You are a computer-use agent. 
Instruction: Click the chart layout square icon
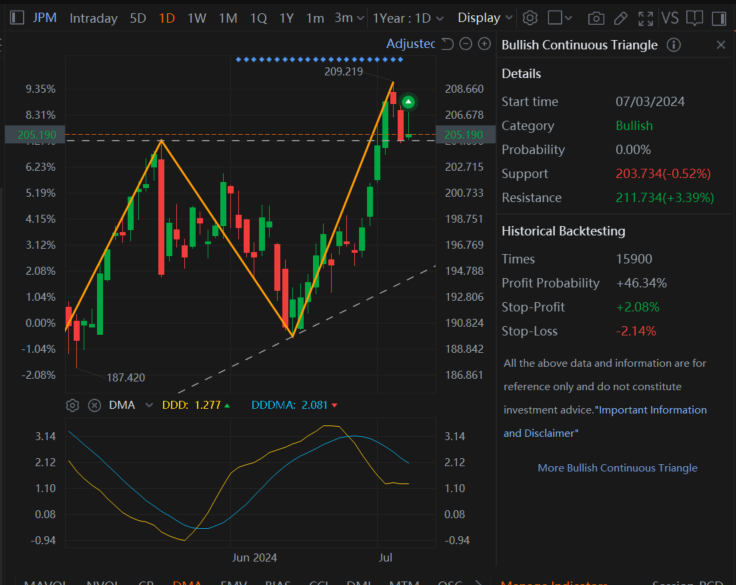tap(555, 18)
